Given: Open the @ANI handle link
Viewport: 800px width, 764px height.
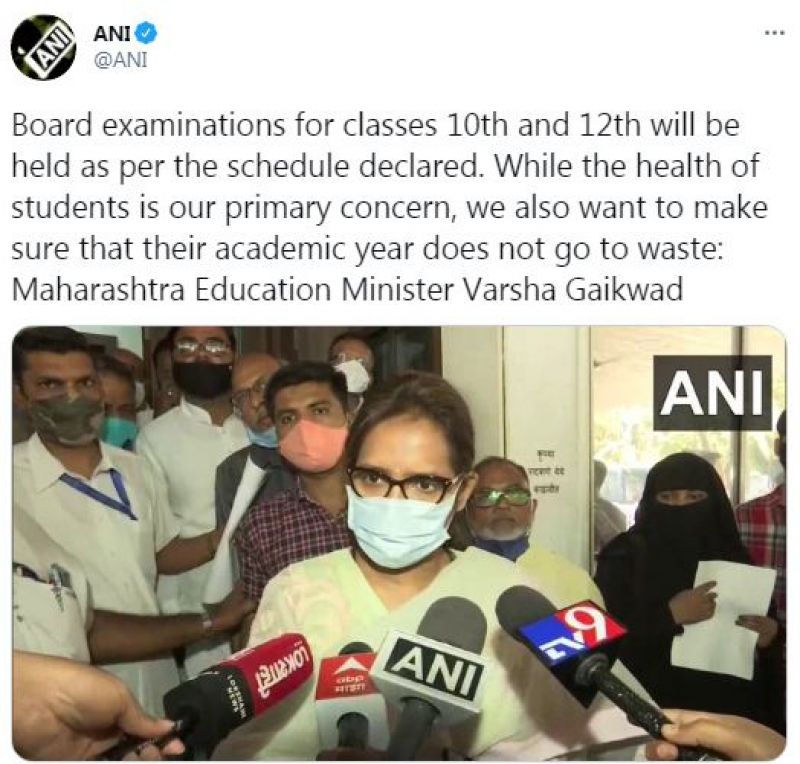Looking at the screenshot, I should pos(120,60).
